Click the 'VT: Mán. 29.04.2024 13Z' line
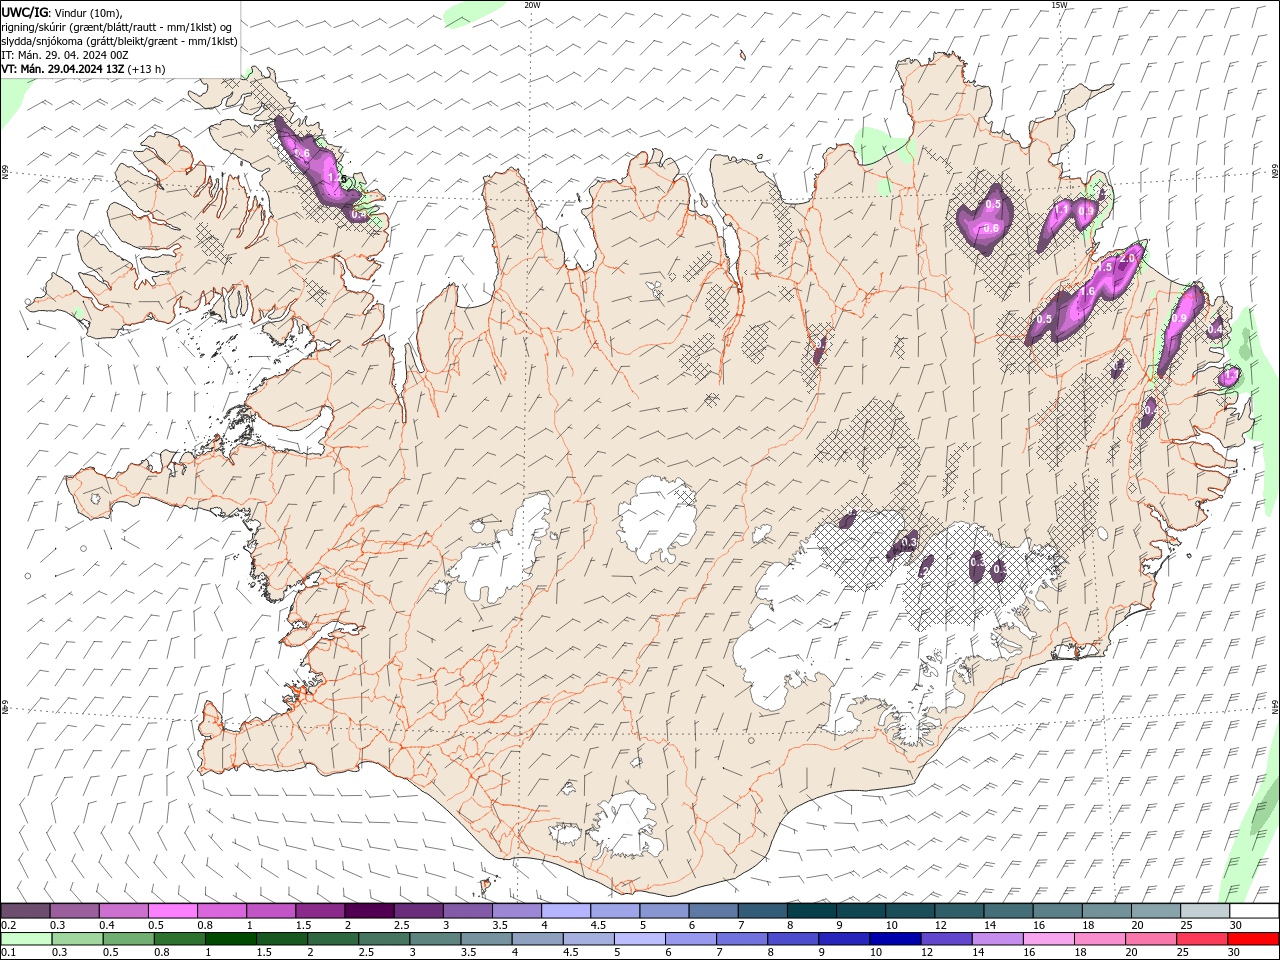This screenshot has width=1280, height=960. coord(84,69)
